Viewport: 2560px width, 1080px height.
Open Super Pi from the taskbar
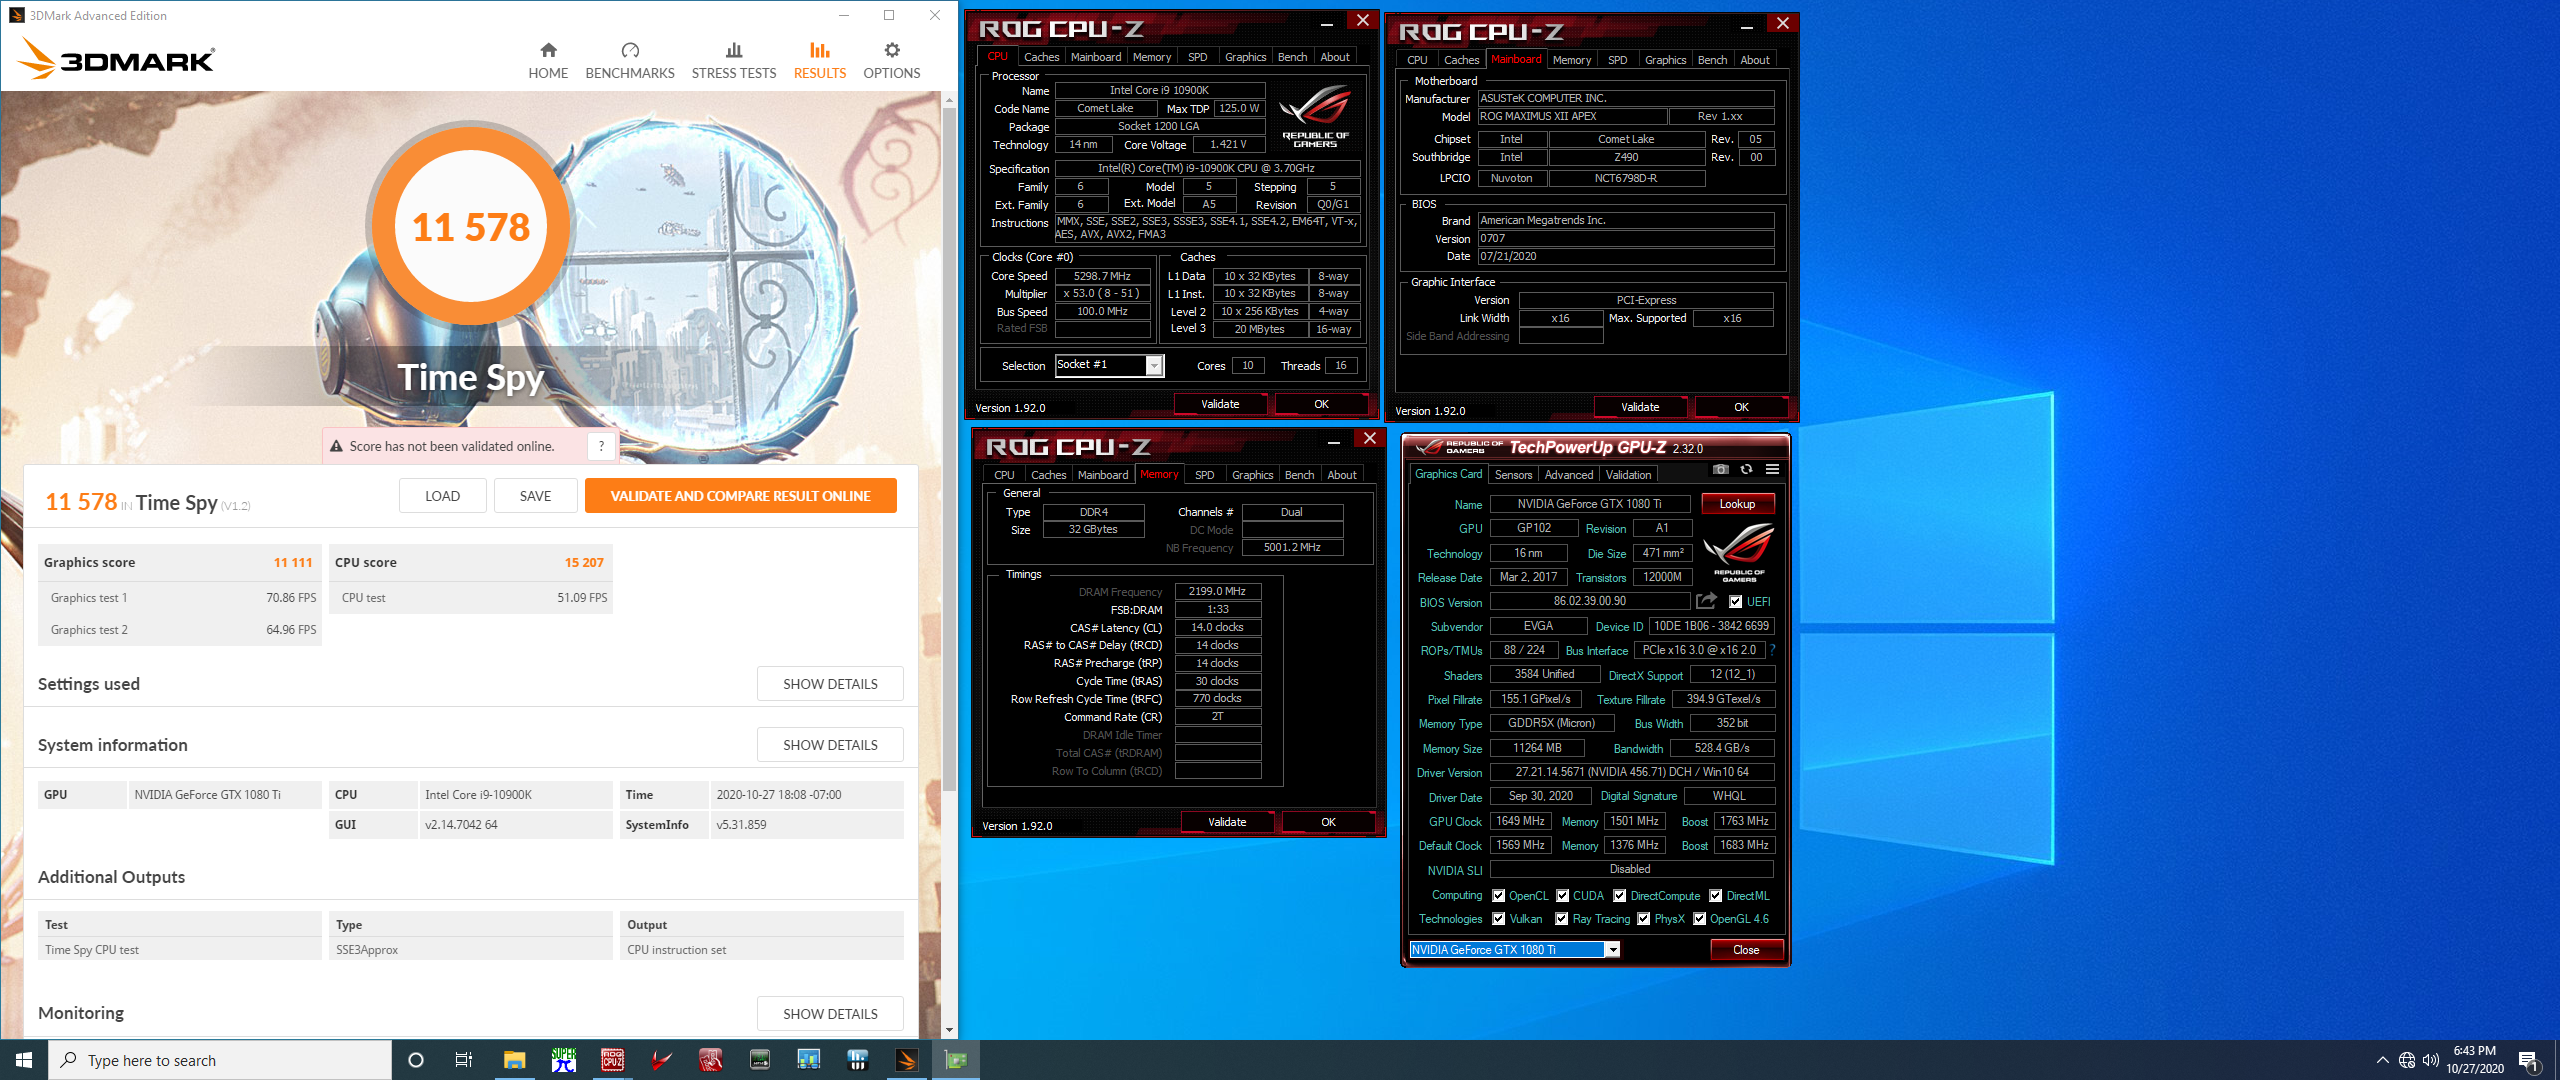point(564,1060)
